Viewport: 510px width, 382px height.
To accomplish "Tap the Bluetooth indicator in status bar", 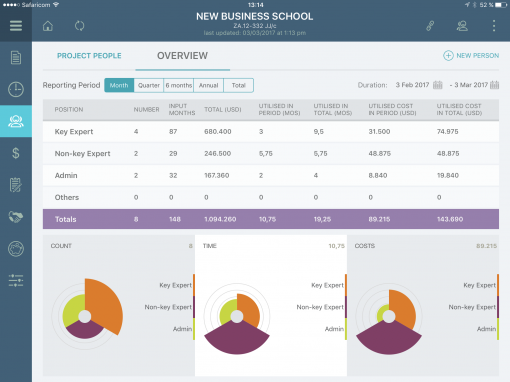I will click(474, 5).
